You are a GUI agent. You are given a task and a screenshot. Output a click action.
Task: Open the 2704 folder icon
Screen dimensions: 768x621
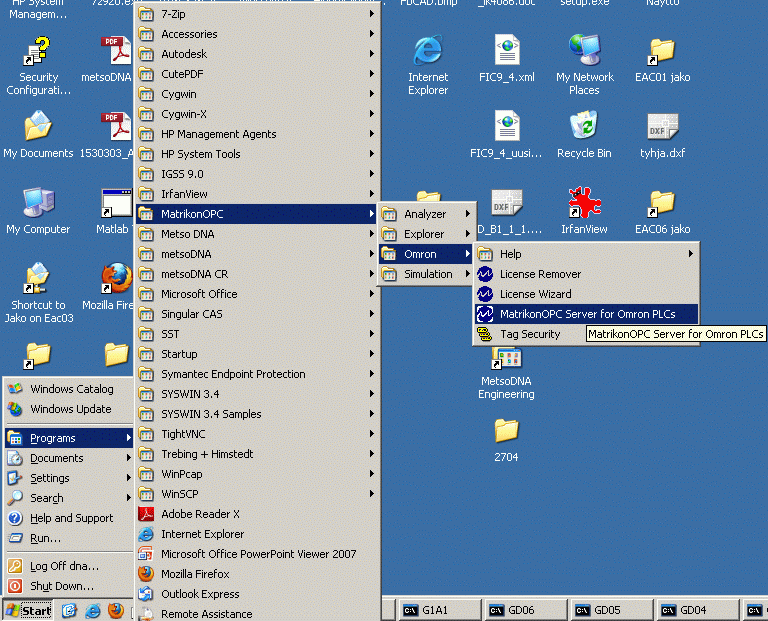506,431
